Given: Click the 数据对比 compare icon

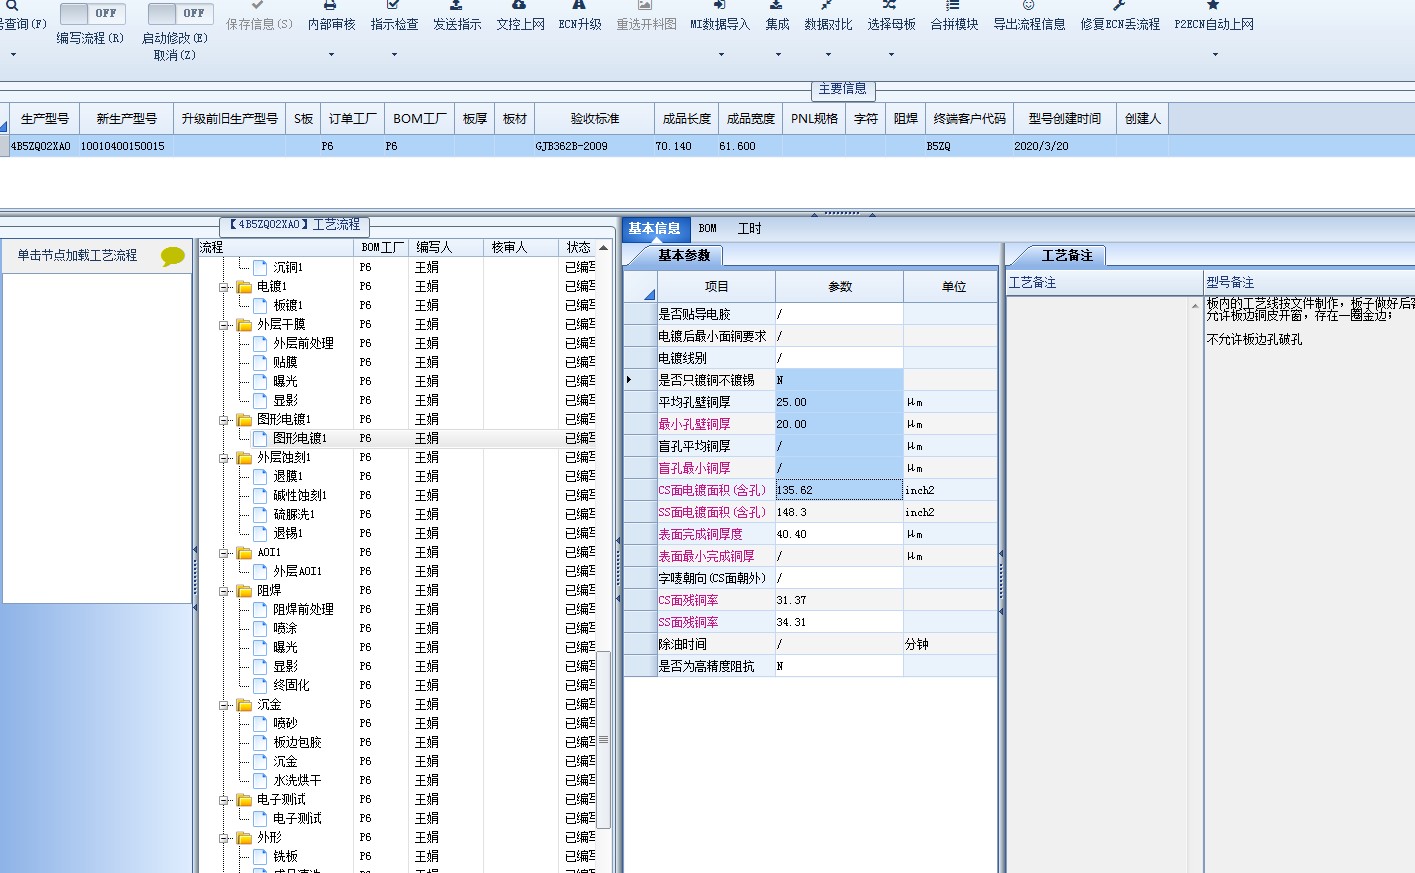Looking at the screenshot, I should 827,5.
